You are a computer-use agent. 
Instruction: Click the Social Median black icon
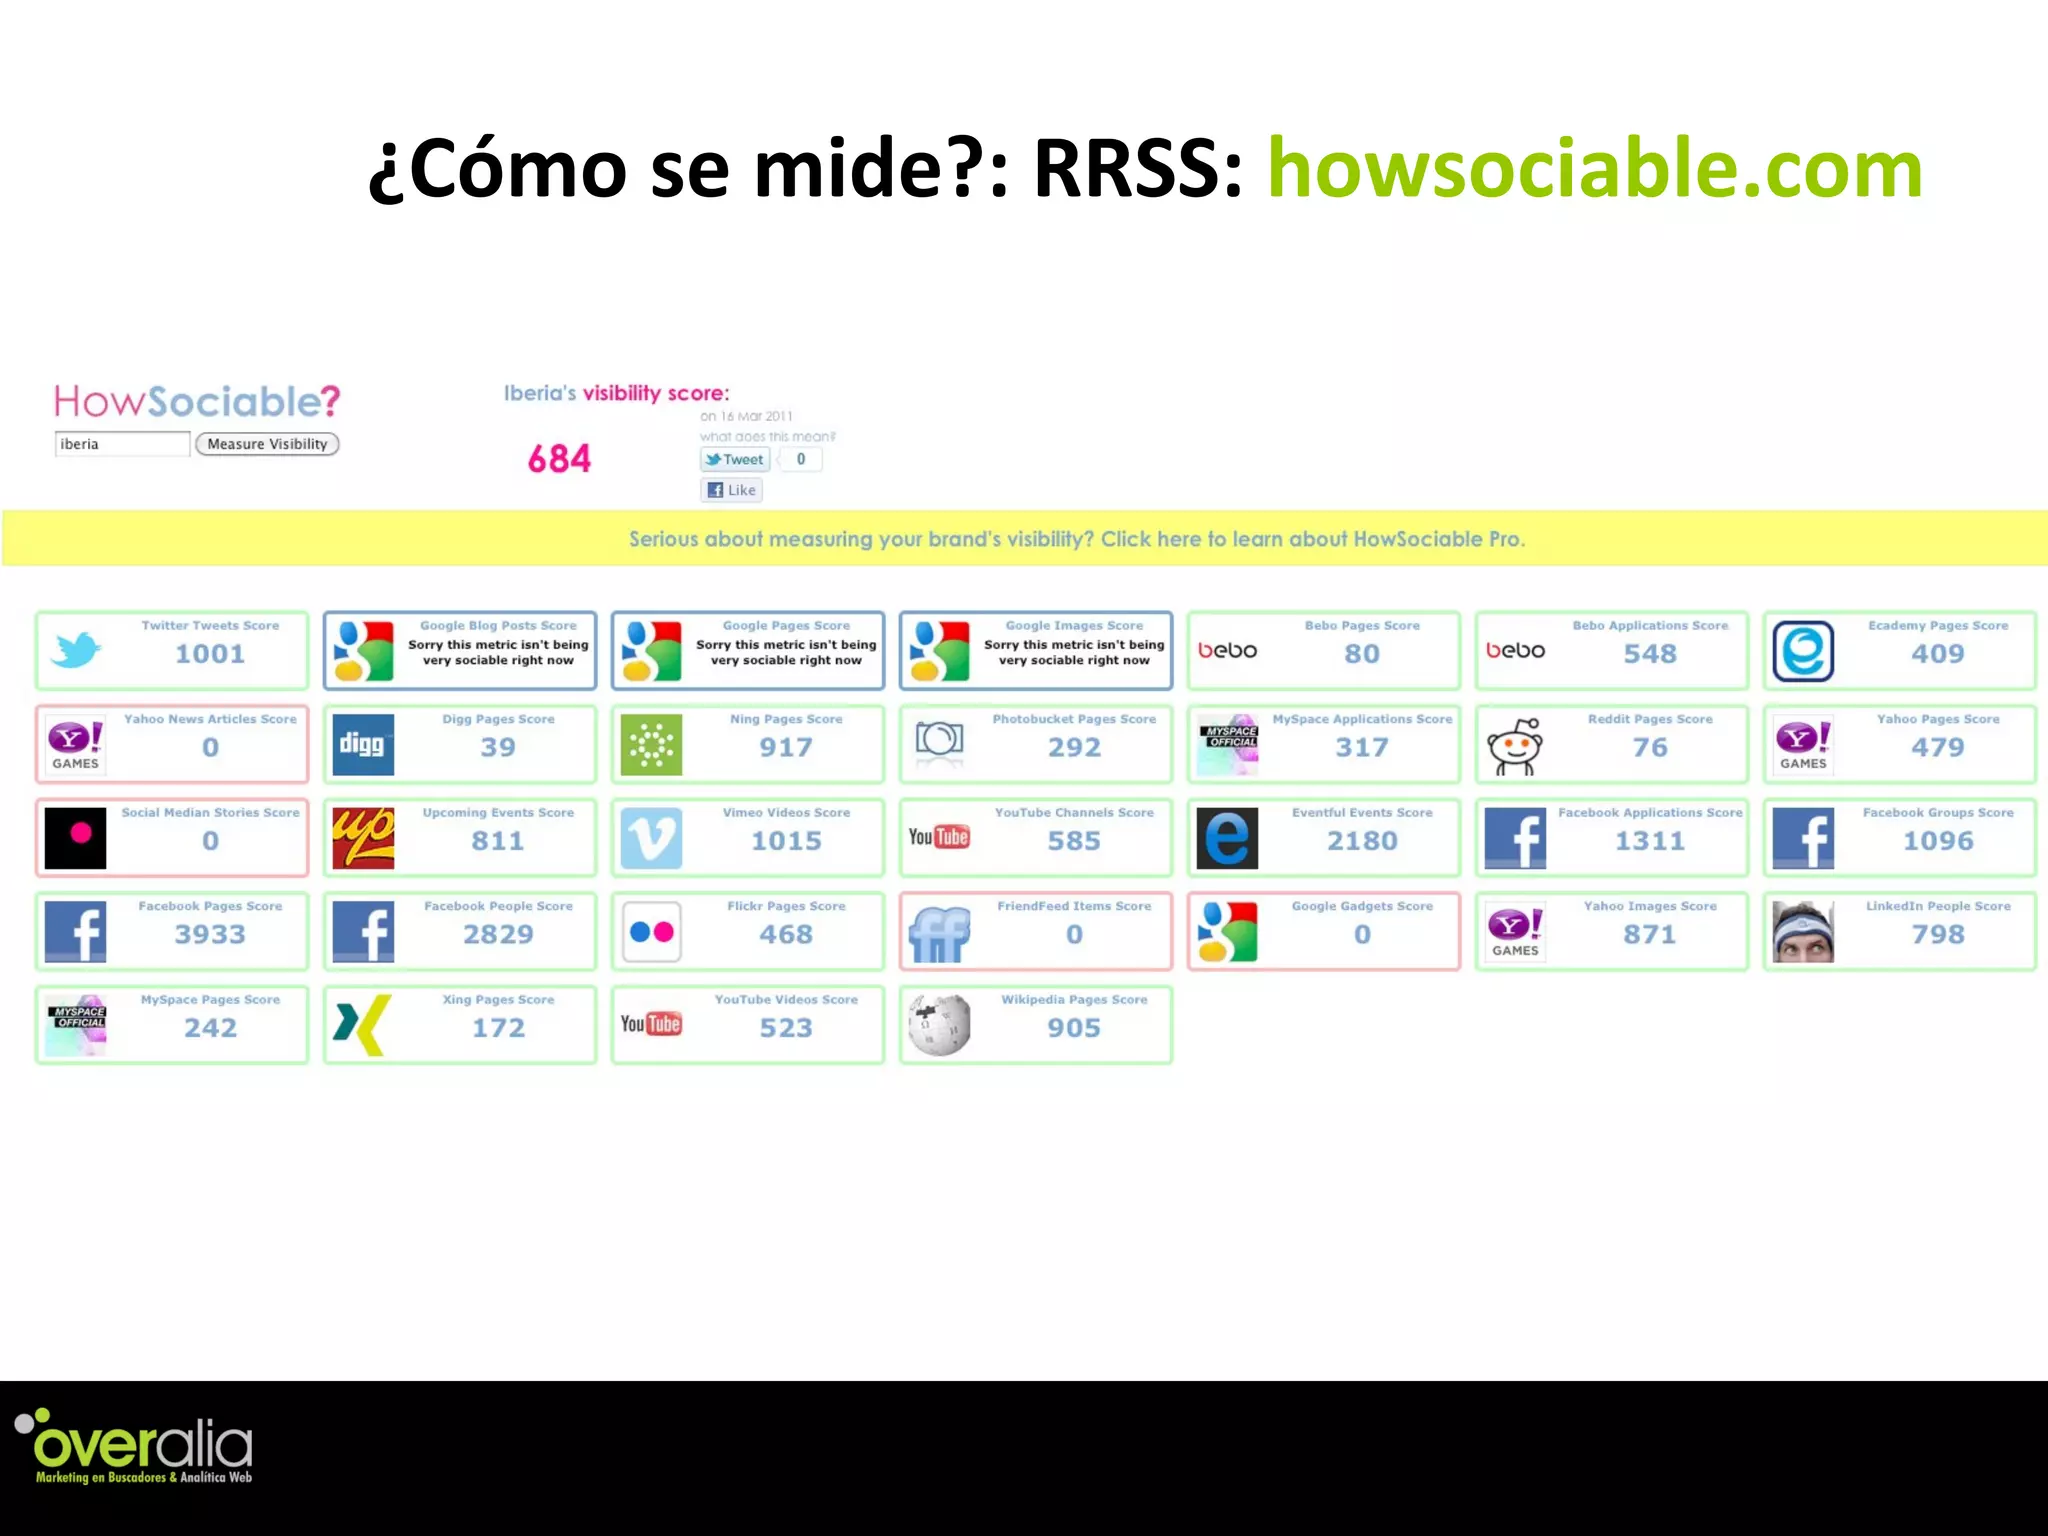[x=76, y=838]
